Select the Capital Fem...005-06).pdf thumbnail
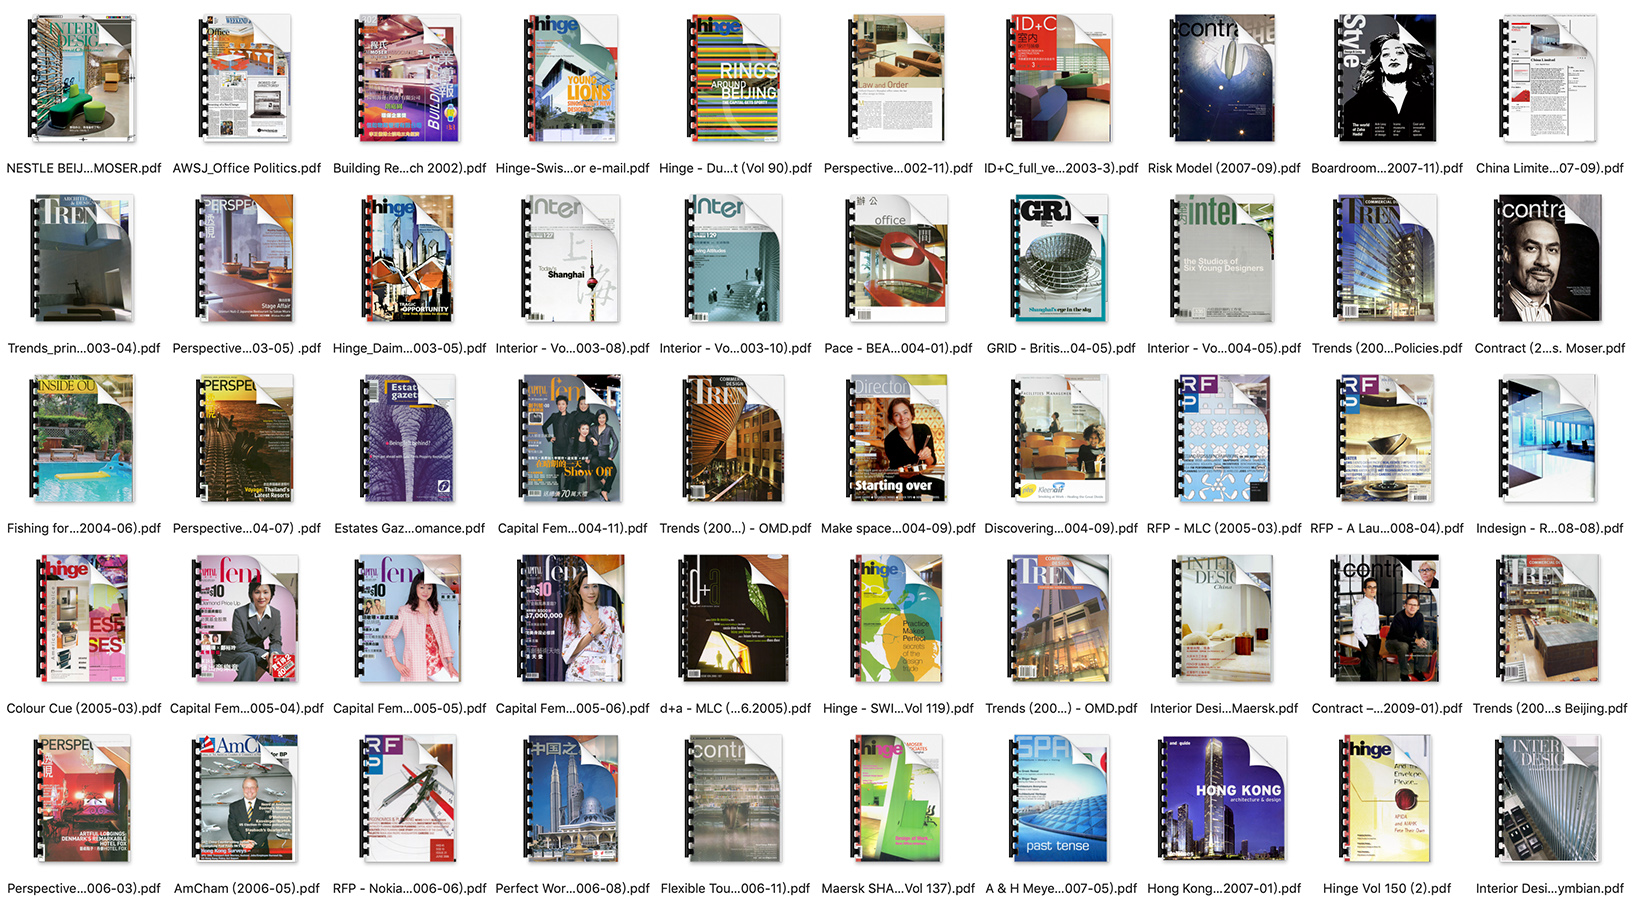Screen dimensions: 1644x910 click(x=572, y=618)
